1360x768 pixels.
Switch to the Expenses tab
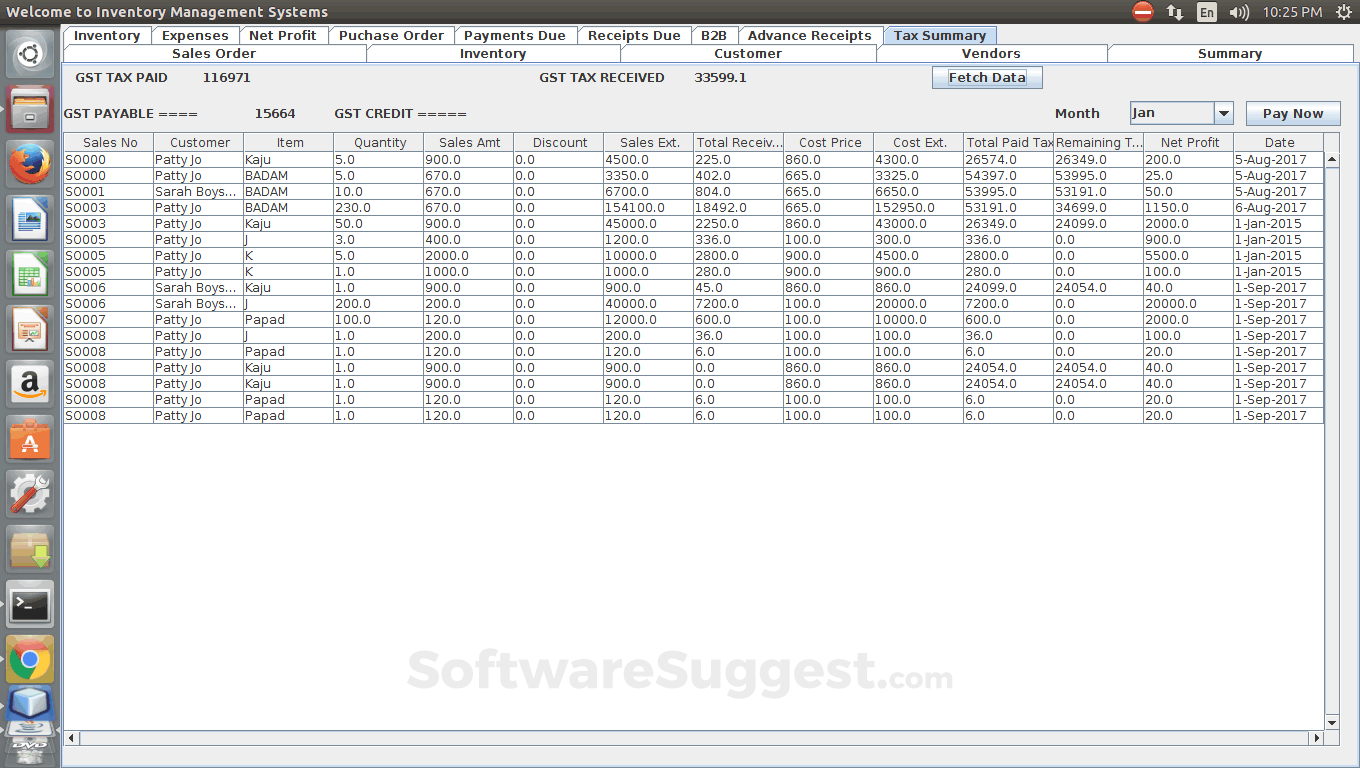point(195,35)
